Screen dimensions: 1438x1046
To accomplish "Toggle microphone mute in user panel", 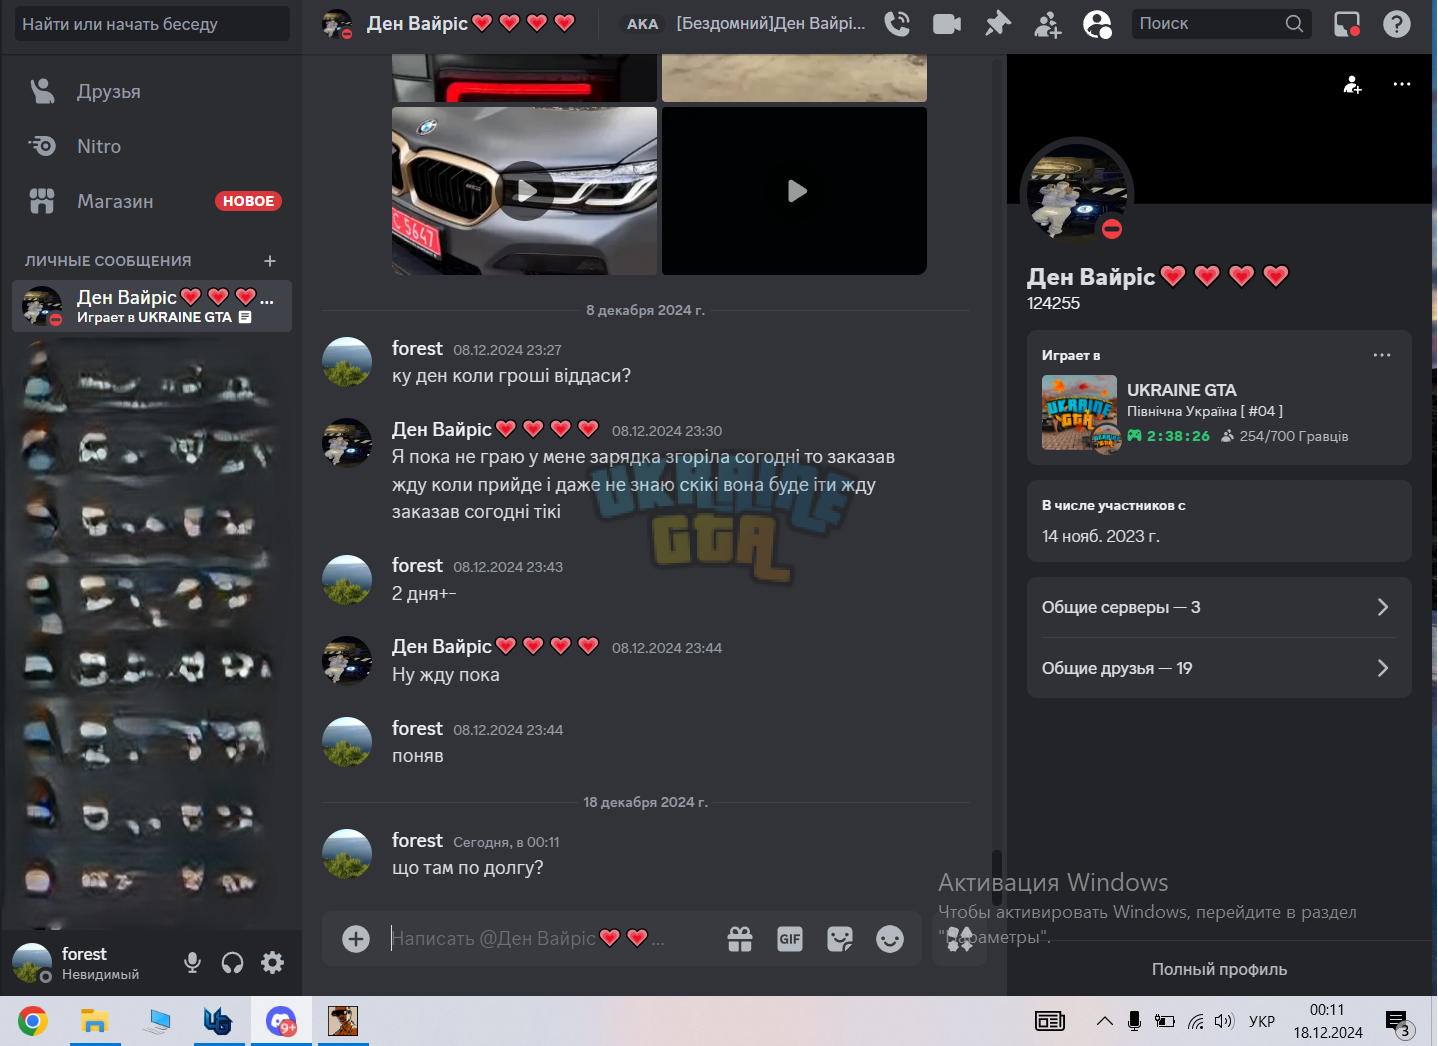I will pos(192,963).
